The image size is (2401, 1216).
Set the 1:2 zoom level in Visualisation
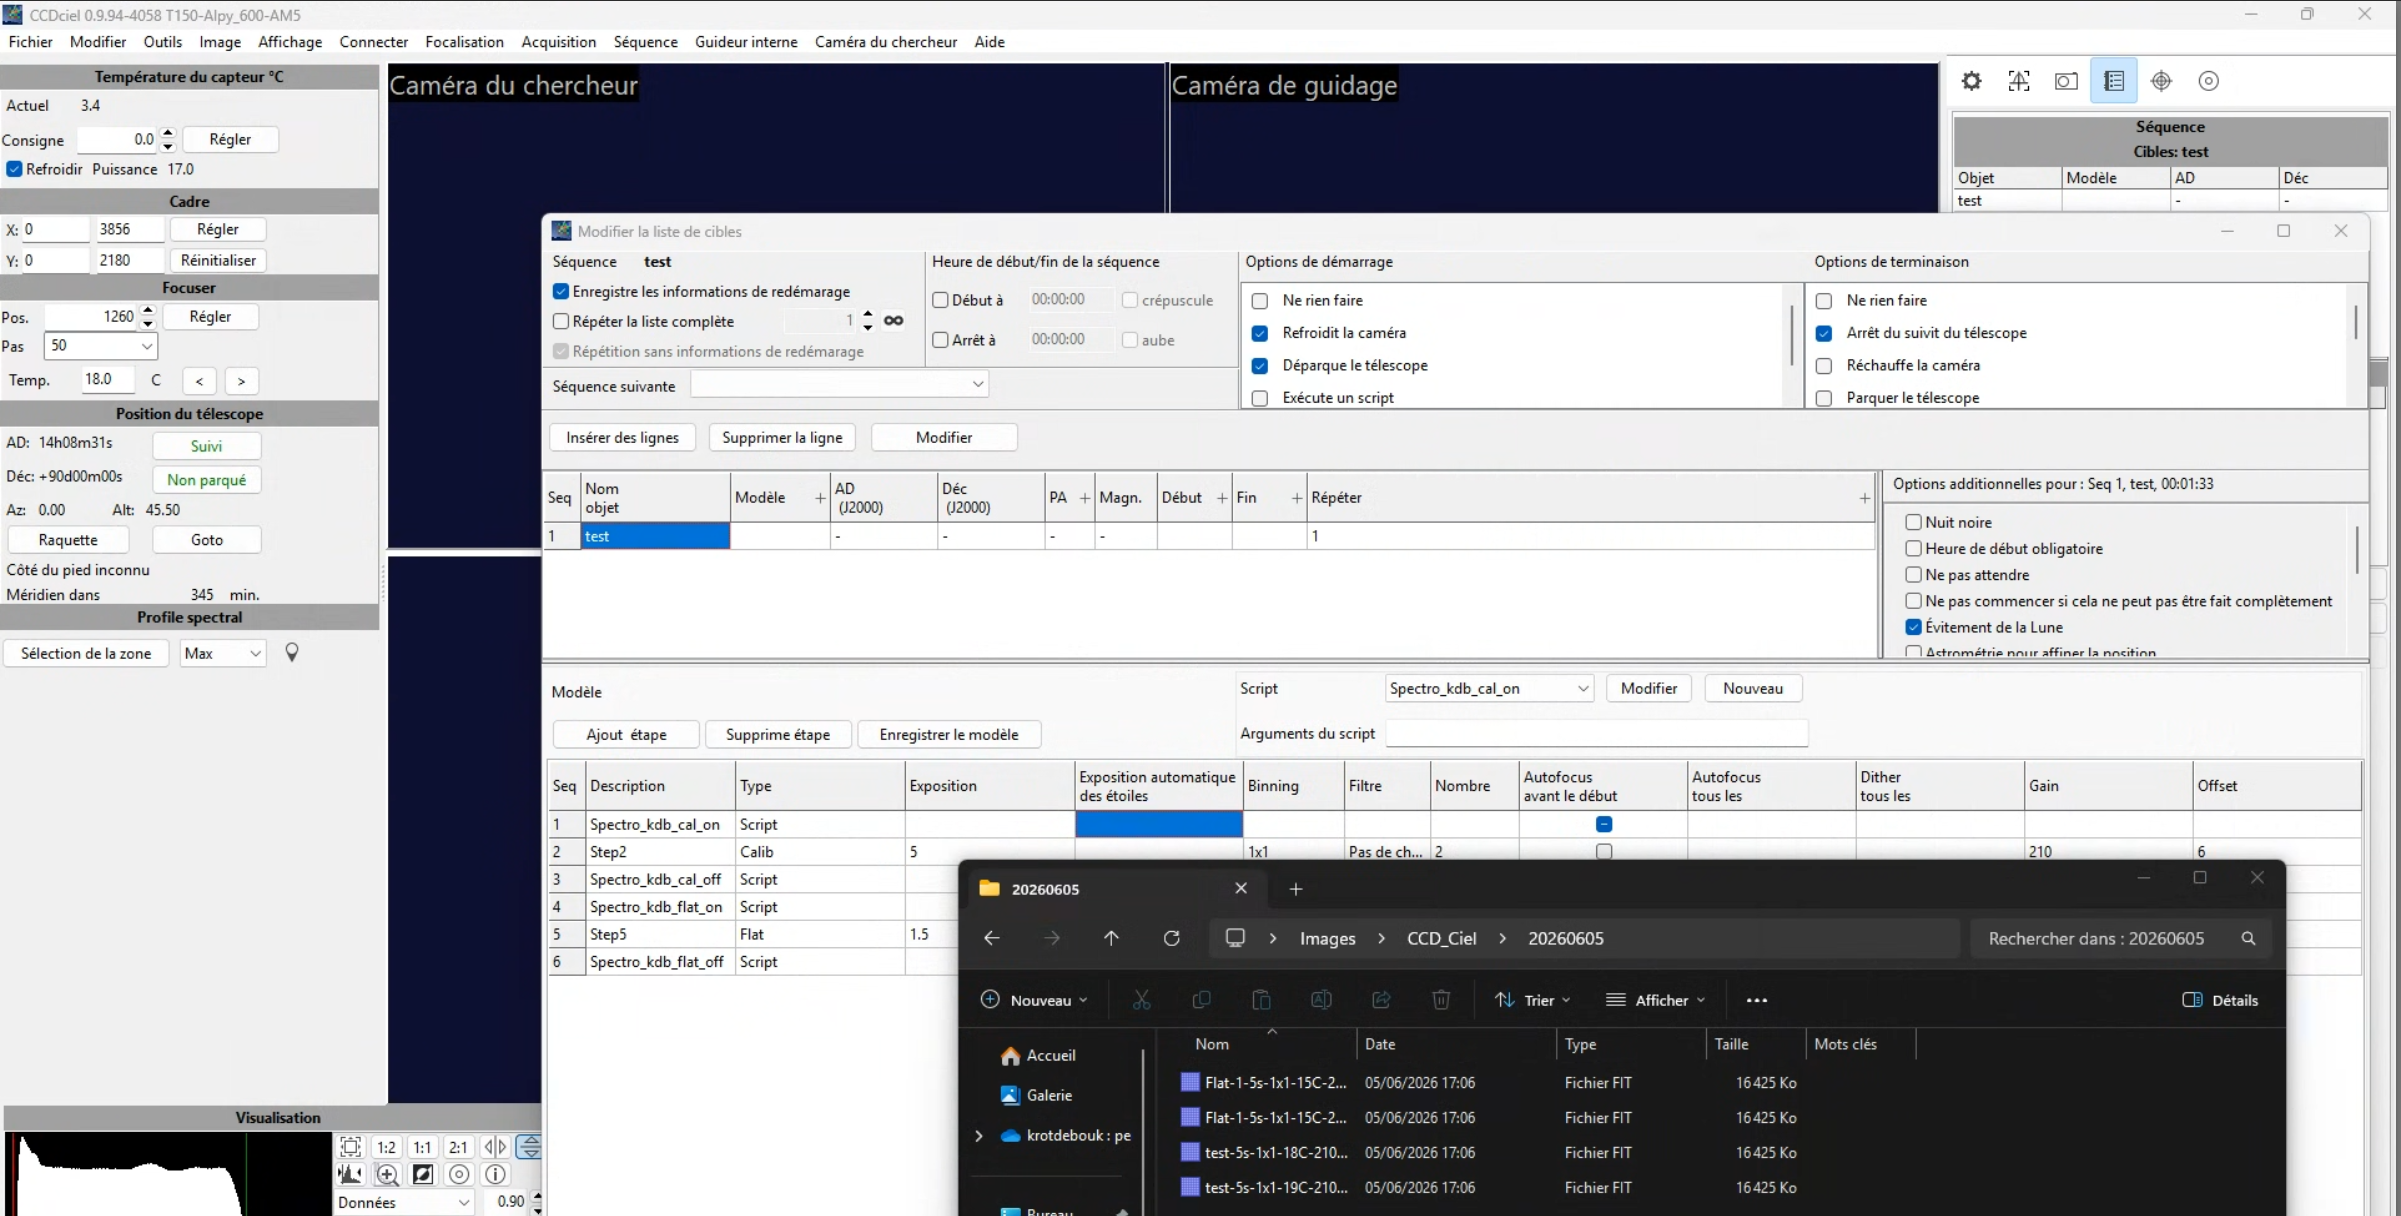[387, 1147]
